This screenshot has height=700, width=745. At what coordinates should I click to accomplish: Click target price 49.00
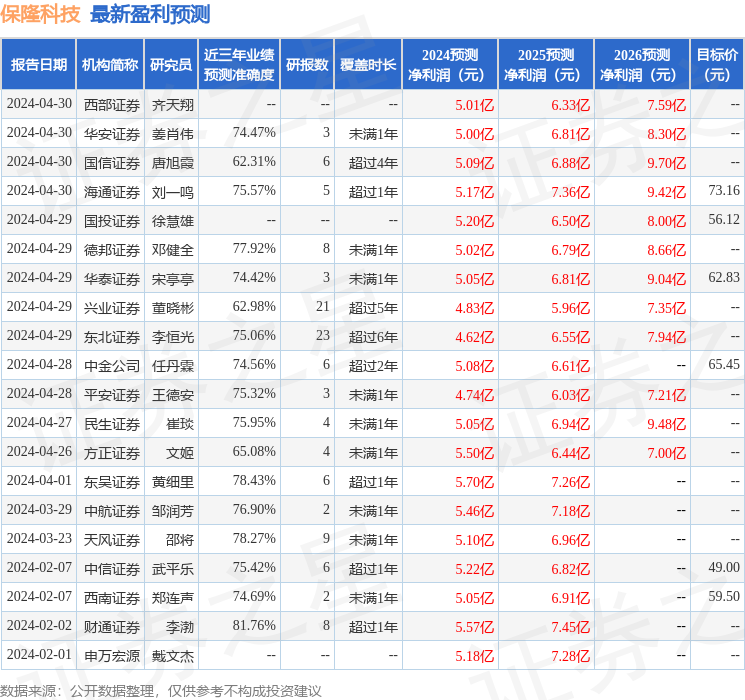click(724, 567)
